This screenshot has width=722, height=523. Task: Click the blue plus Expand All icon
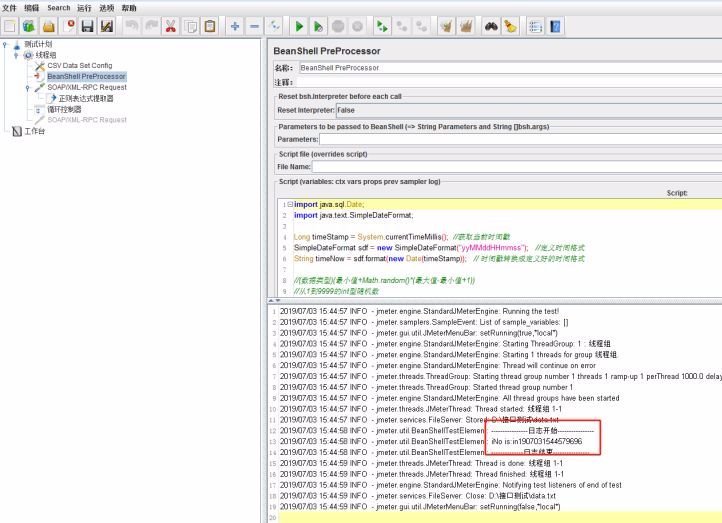tap(235, 26)
